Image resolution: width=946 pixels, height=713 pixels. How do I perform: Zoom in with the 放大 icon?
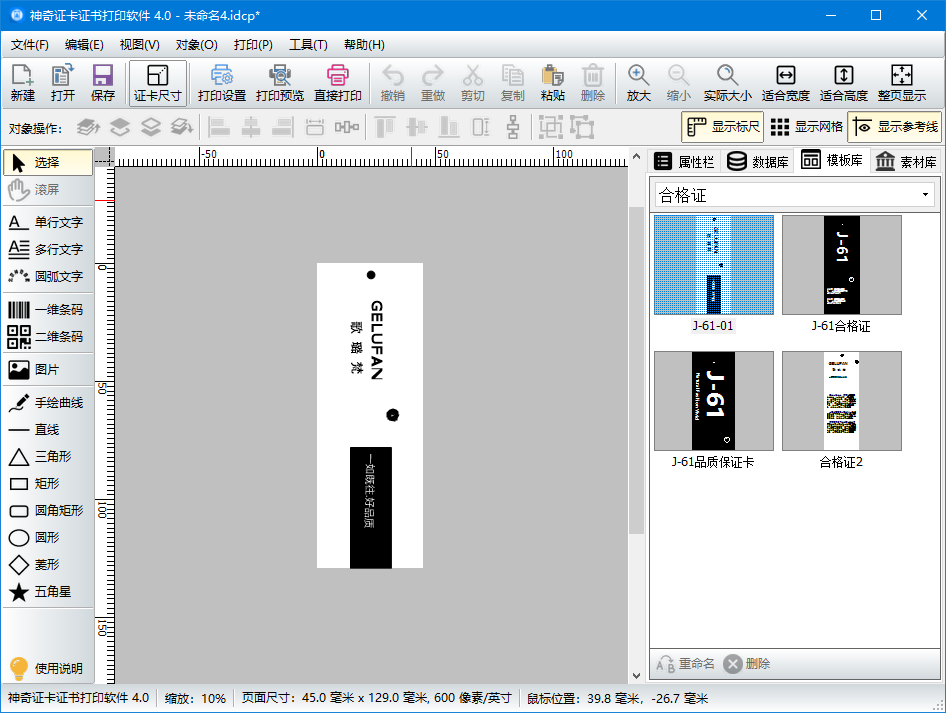(x=638, y=83)
